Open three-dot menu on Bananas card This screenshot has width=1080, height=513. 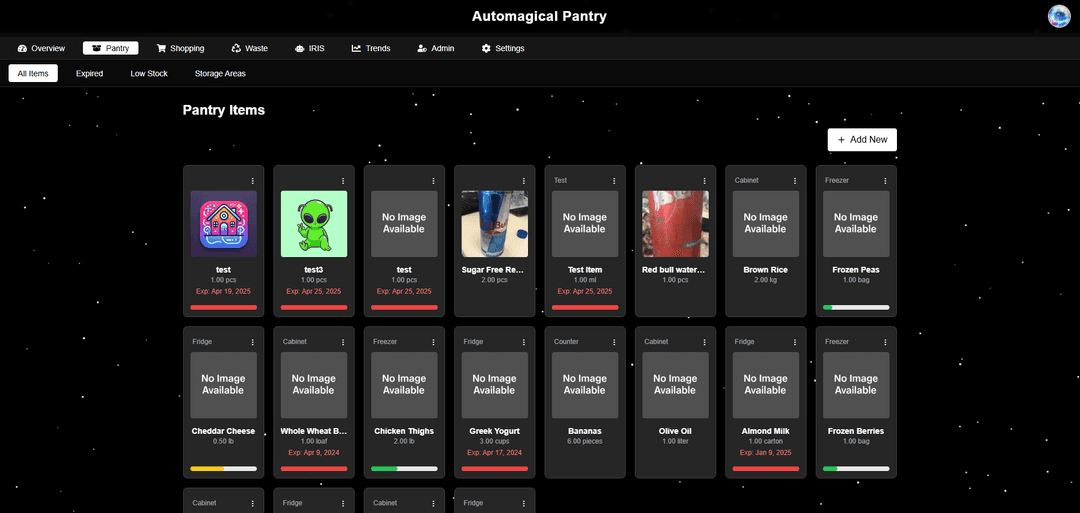pos(614,342)
